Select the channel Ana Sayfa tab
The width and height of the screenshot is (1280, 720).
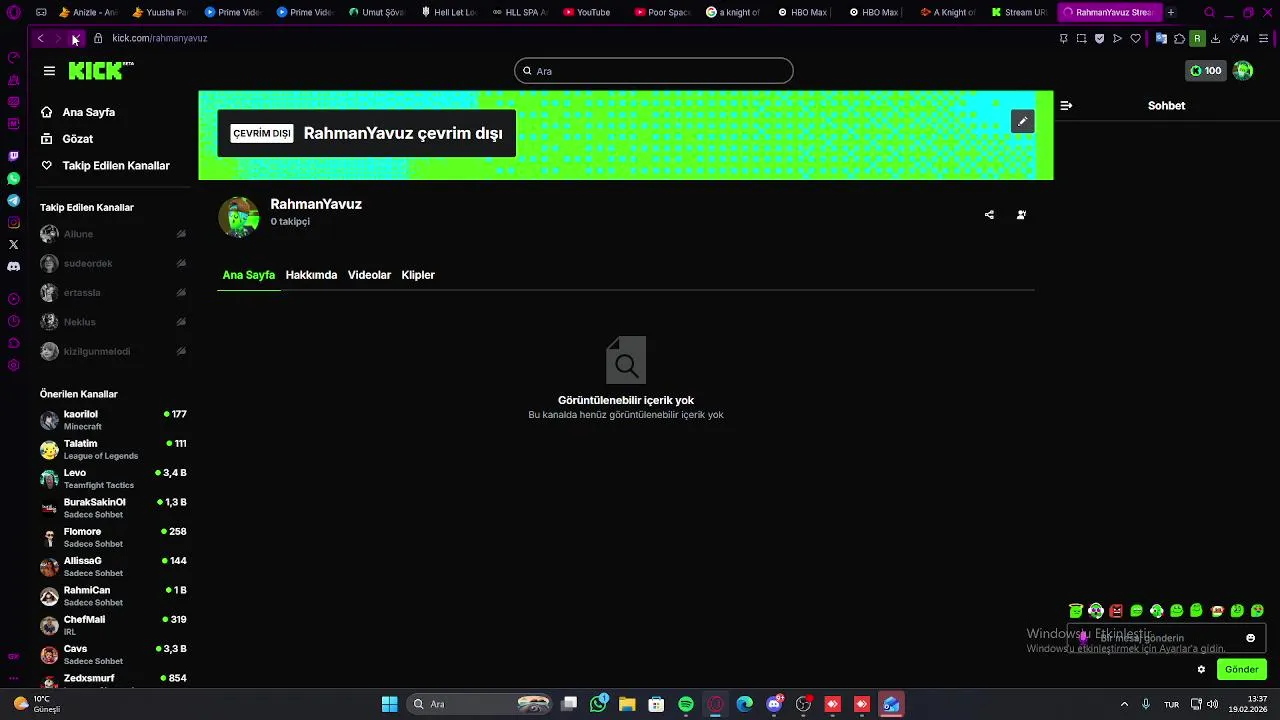pos(248,275)
